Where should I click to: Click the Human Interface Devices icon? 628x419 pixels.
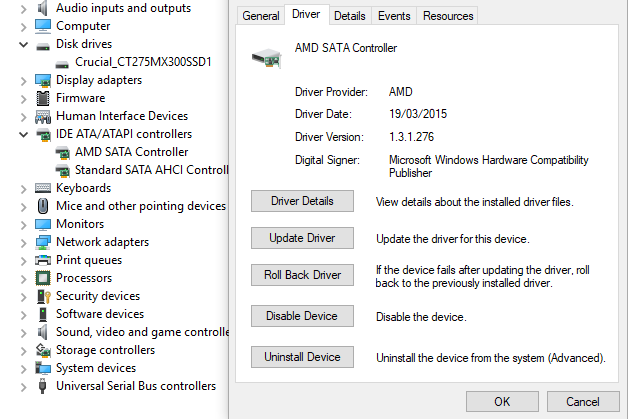click(x=43, y=117)
